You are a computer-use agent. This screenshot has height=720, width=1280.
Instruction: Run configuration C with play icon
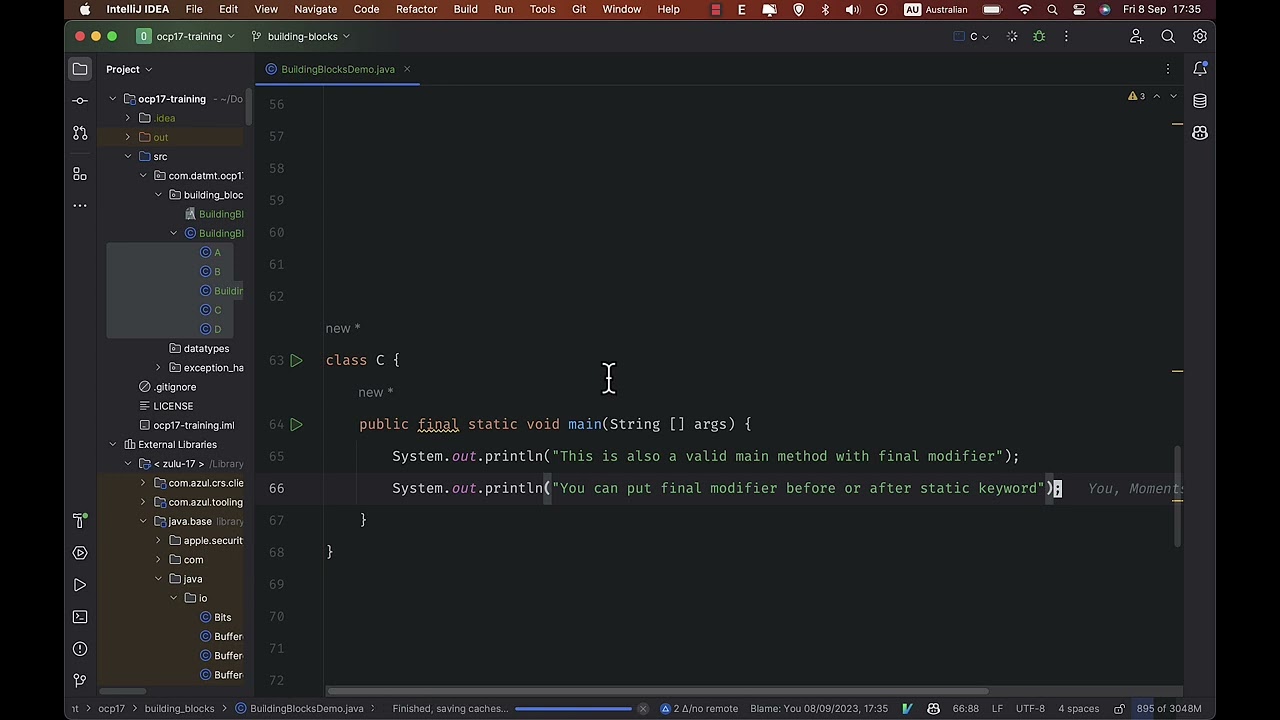coord(1012,37)
